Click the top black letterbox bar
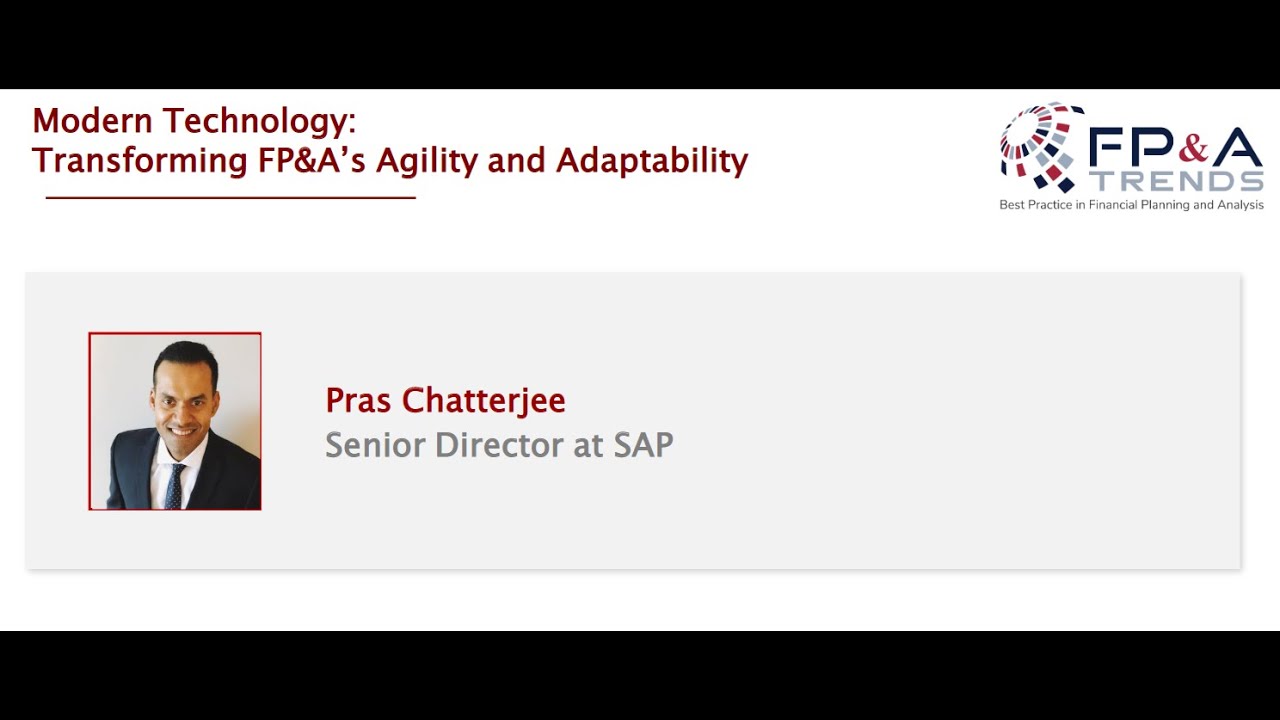 [x=640, y=44]
